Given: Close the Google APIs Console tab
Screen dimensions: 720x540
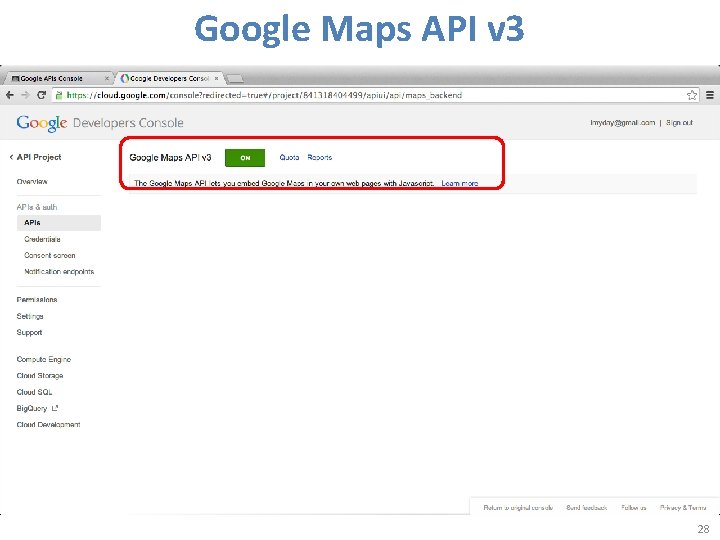Looking at the screenshot, I should [x=107, y=79].
